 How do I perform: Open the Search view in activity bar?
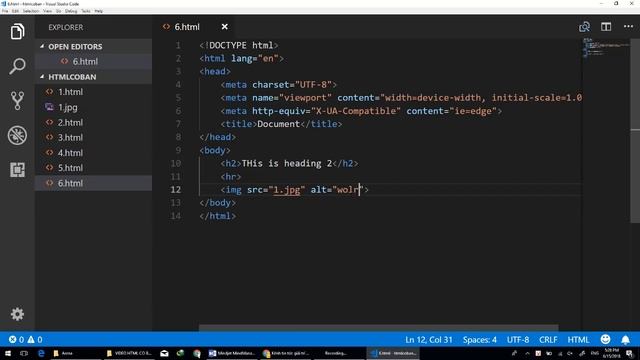17,66
